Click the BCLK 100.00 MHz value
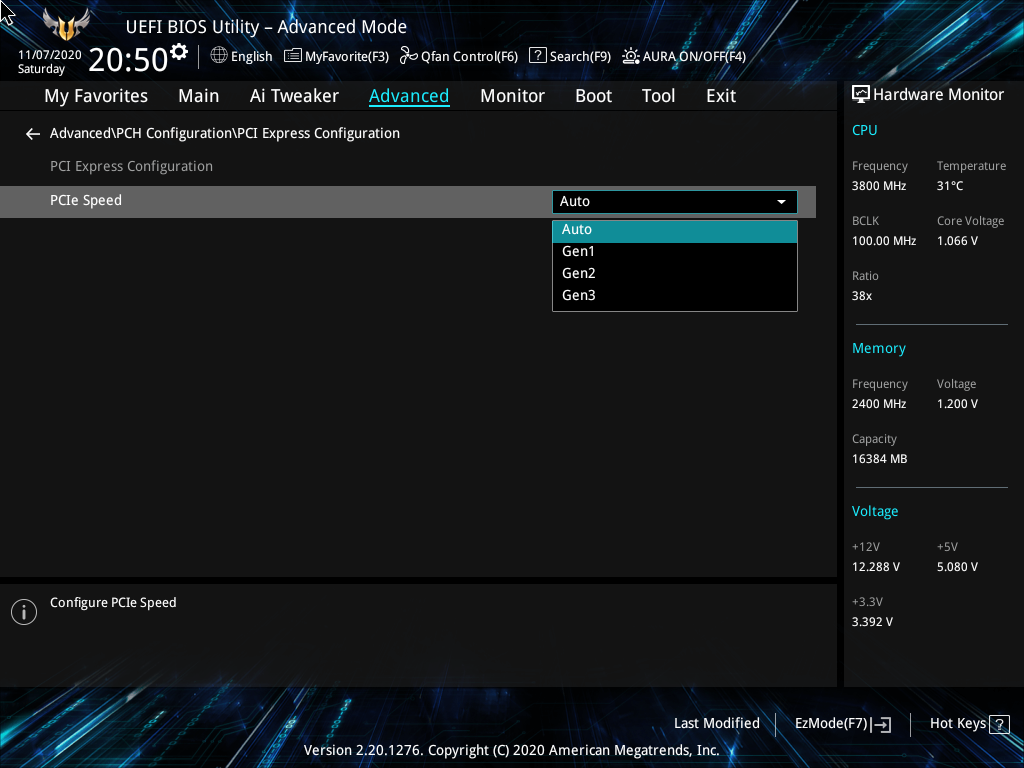 pos(884,241)
